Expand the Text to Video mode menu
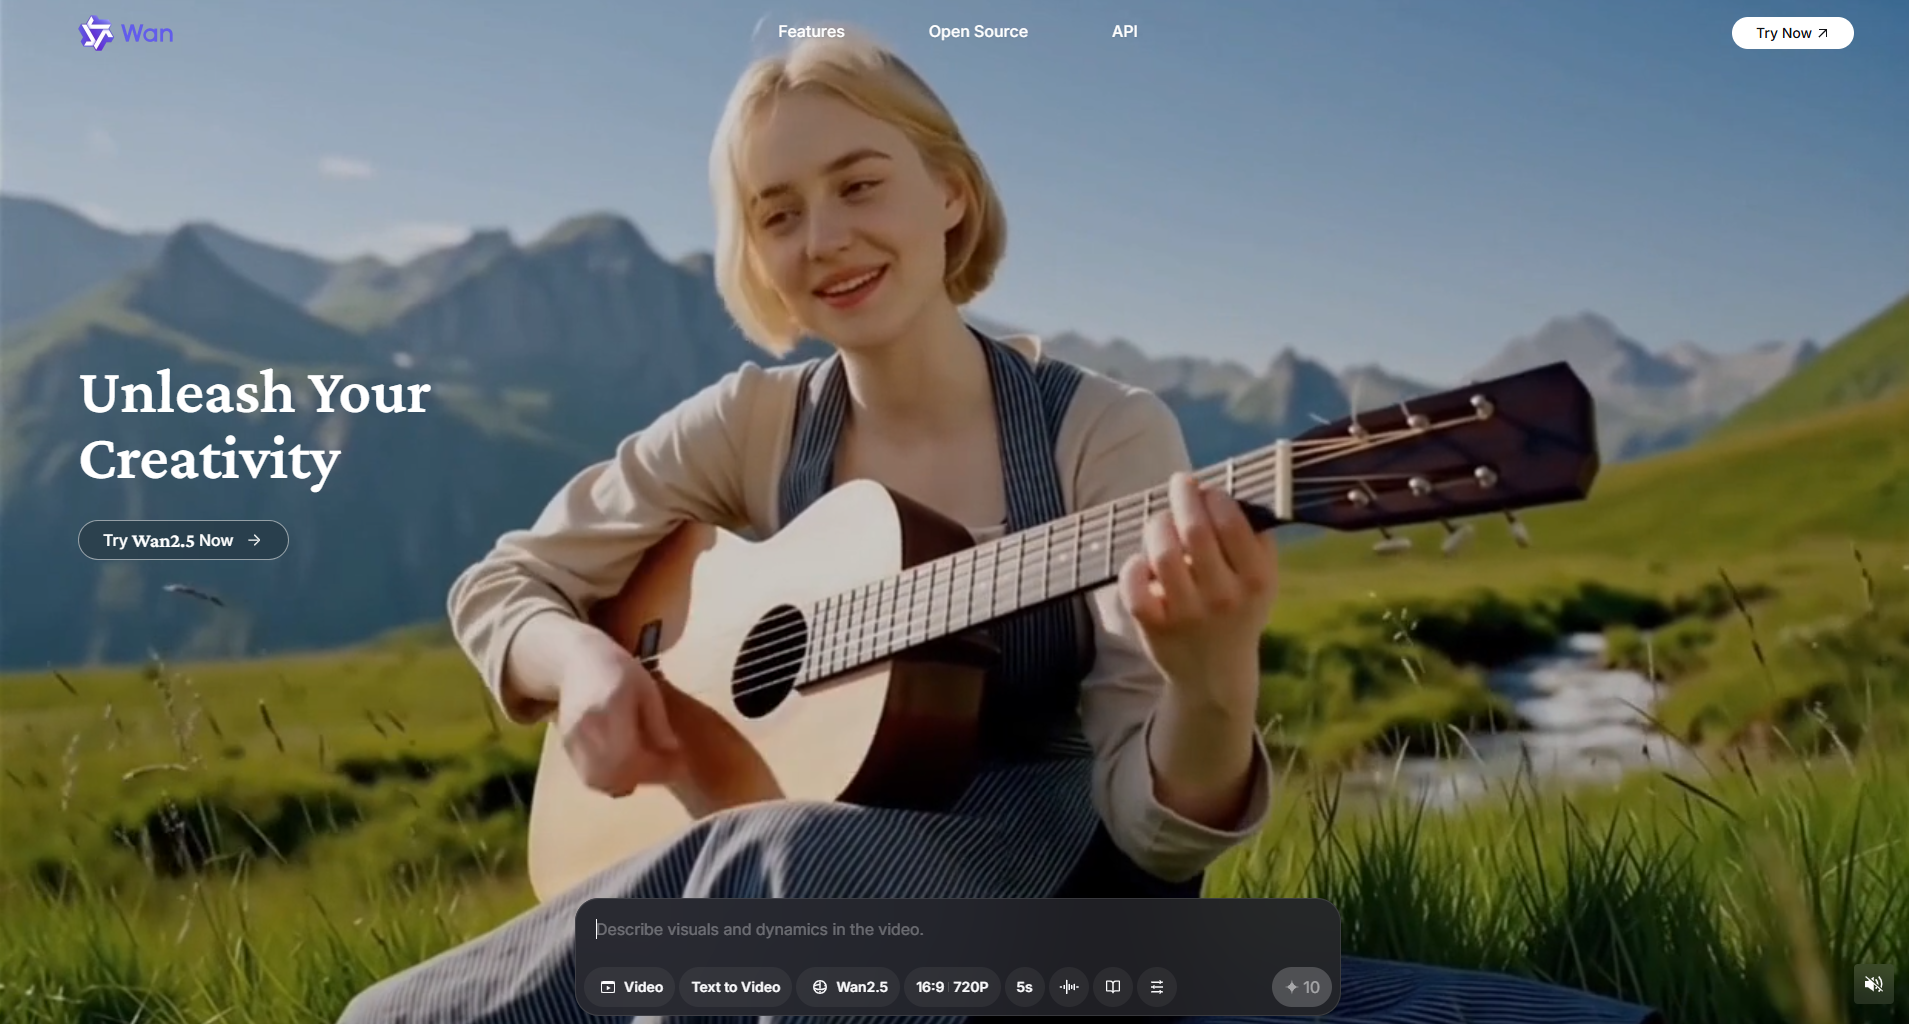The image size is (1909, 1024). [735, 987]
